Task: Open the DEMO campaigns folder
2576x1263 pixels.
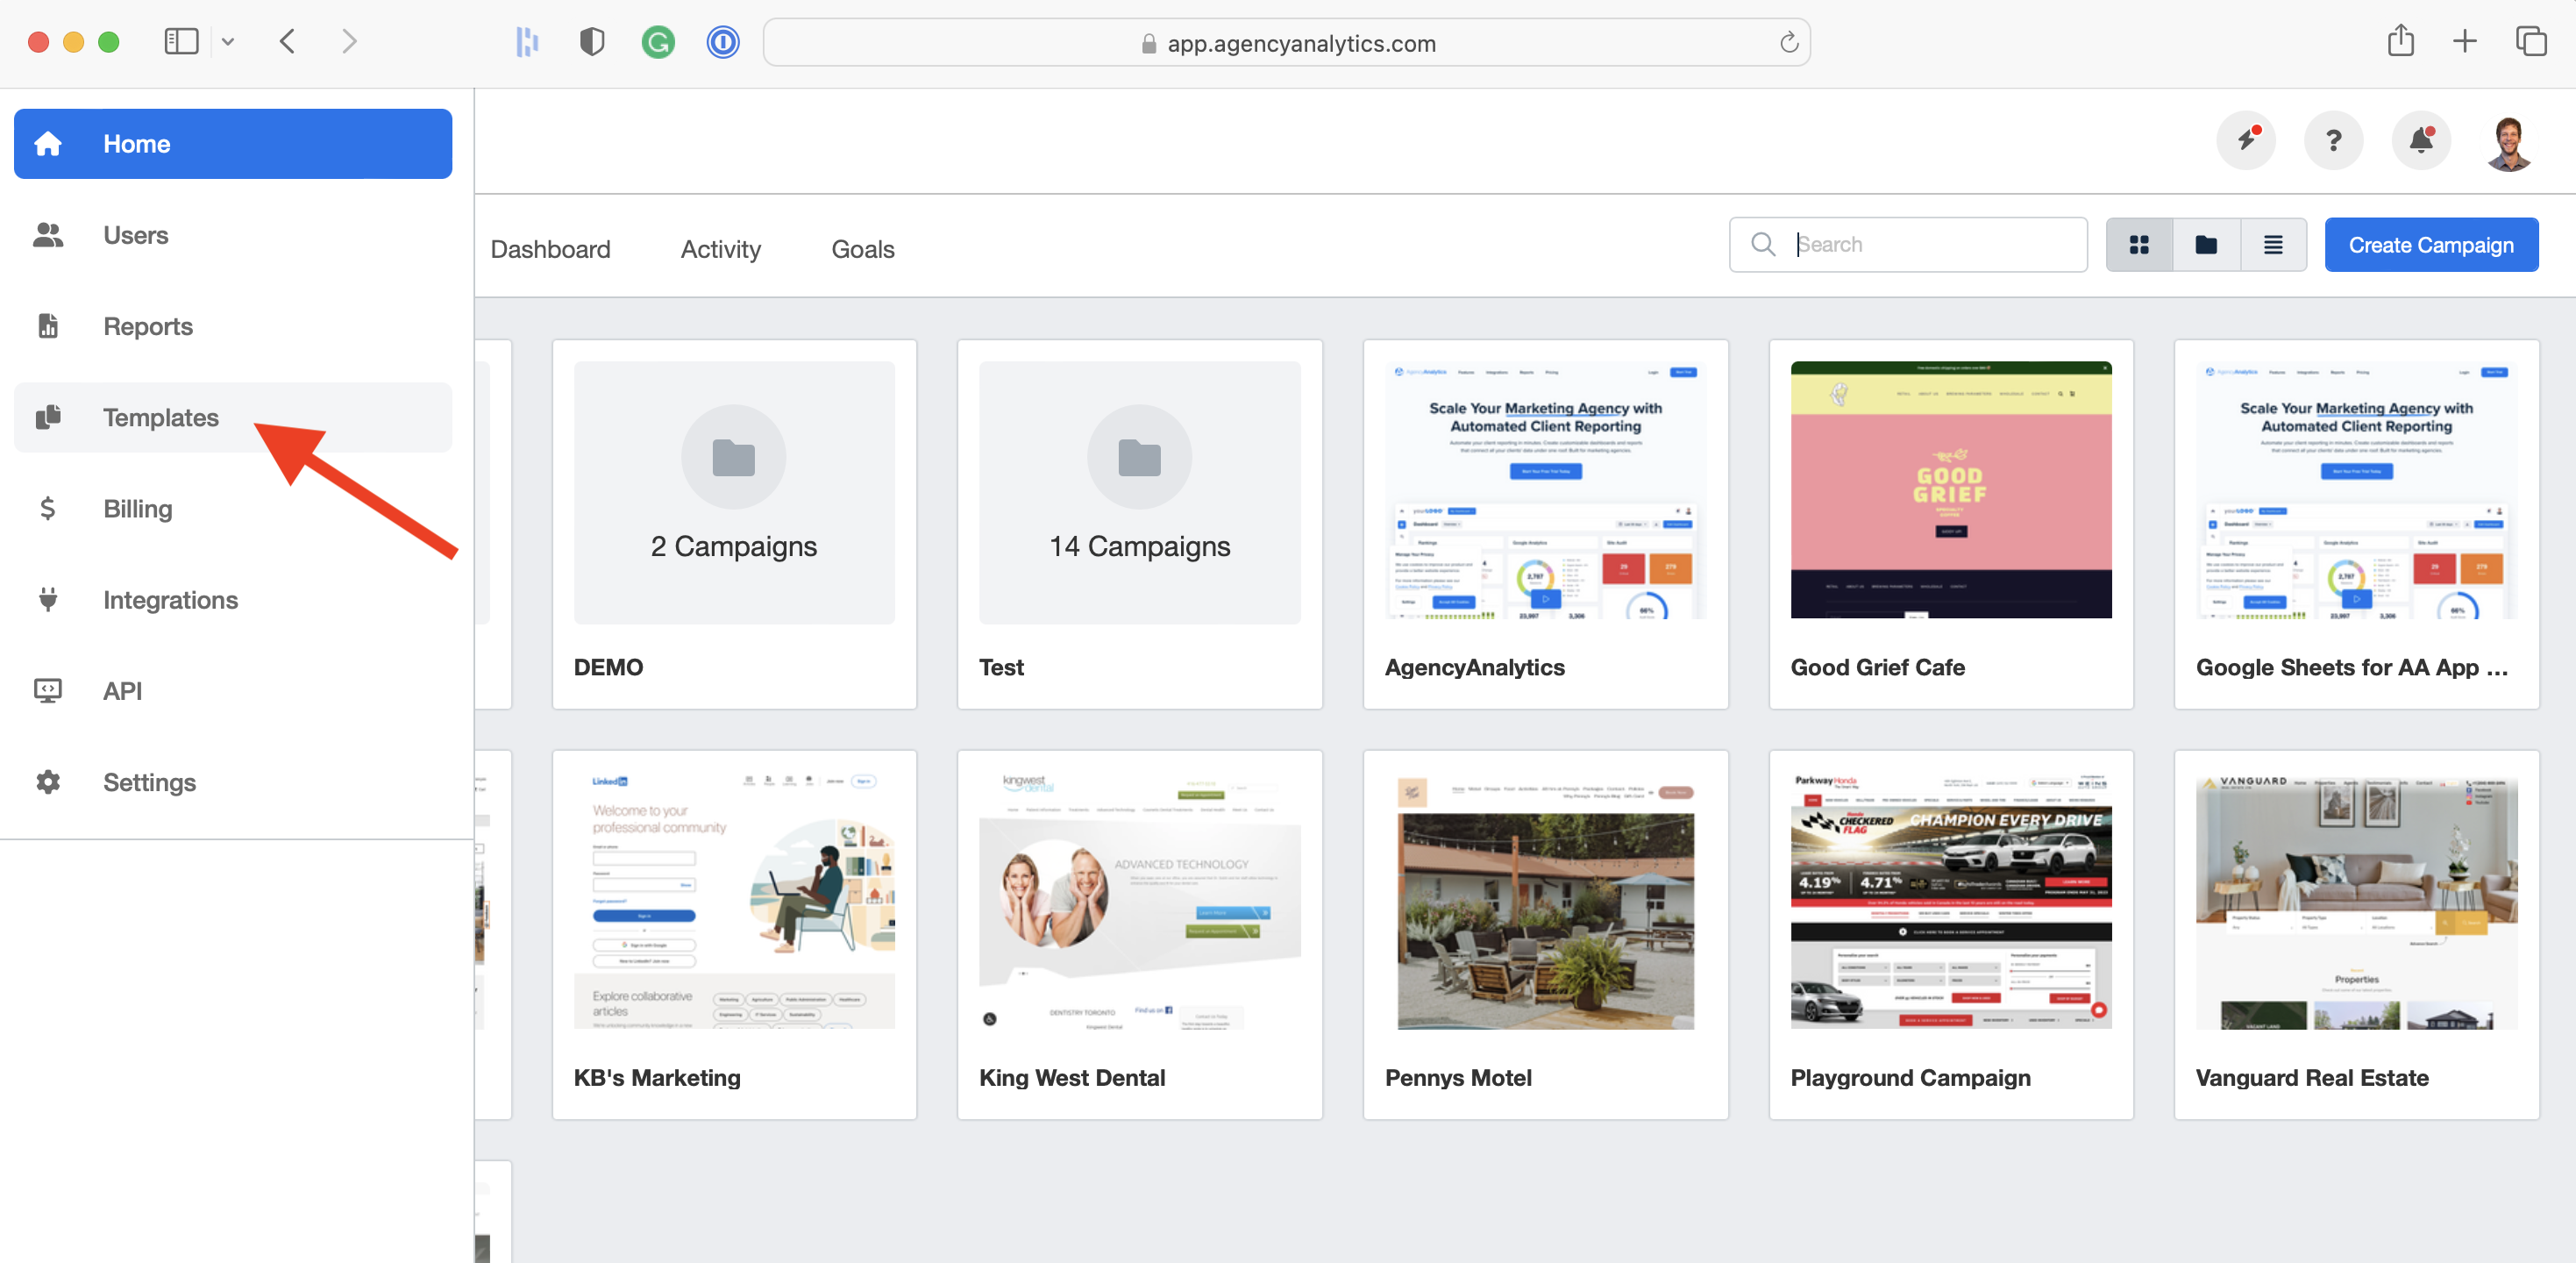Action: 733,524
